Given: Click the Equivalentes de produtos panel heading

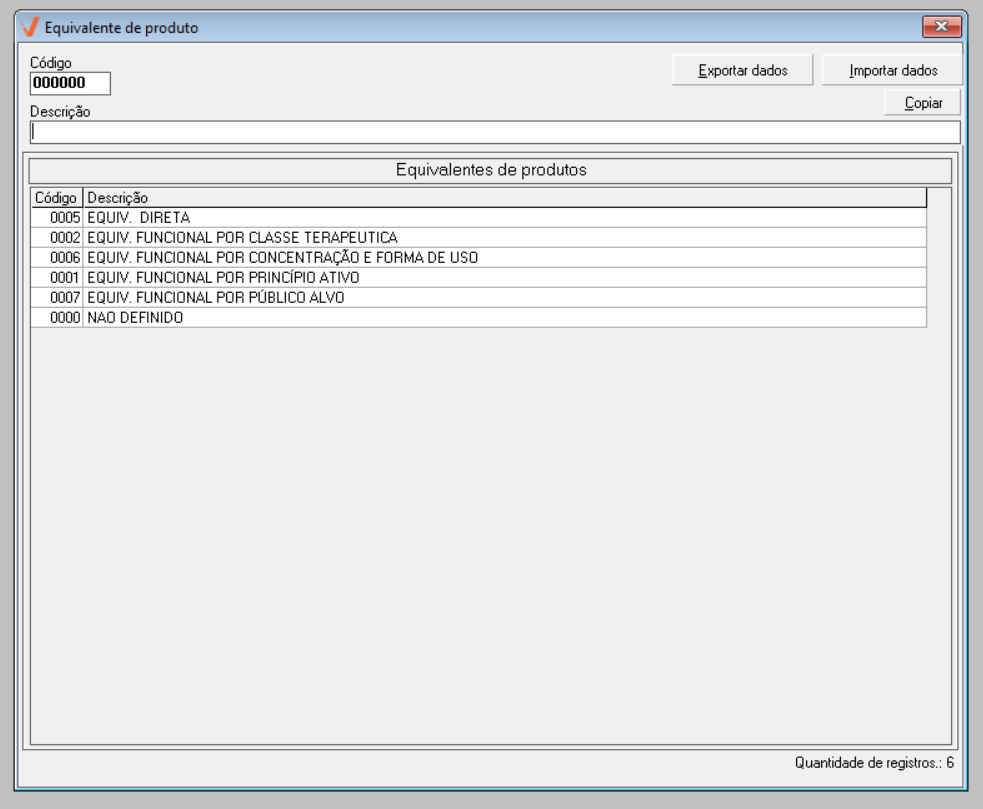Looking at the screenshot, I should [x=491, y=170].
